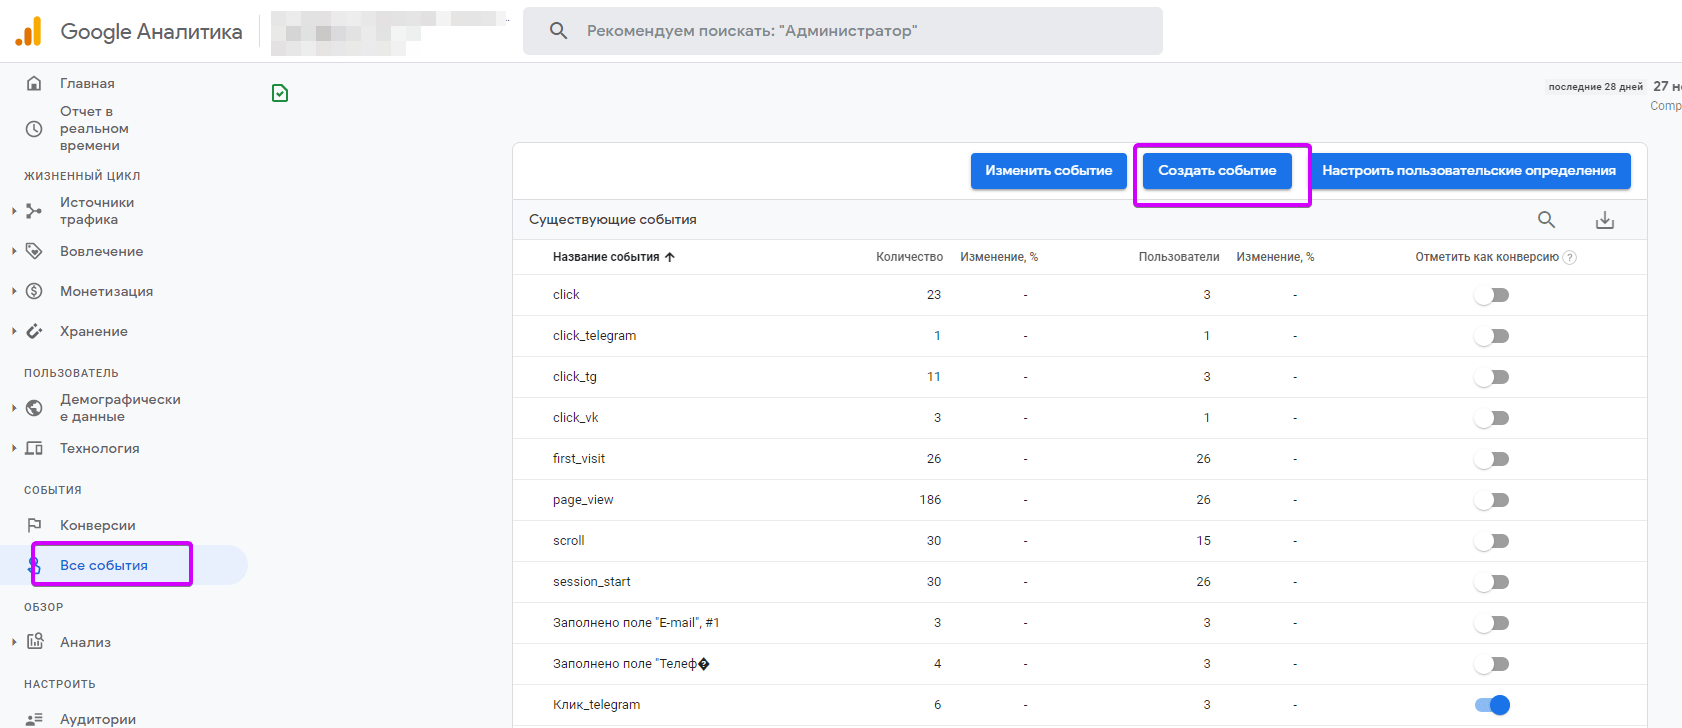Click the Google Analytics logo icon
Image resolution: width=1682 pixels, height=728 pixels.
tap(29, 32)
